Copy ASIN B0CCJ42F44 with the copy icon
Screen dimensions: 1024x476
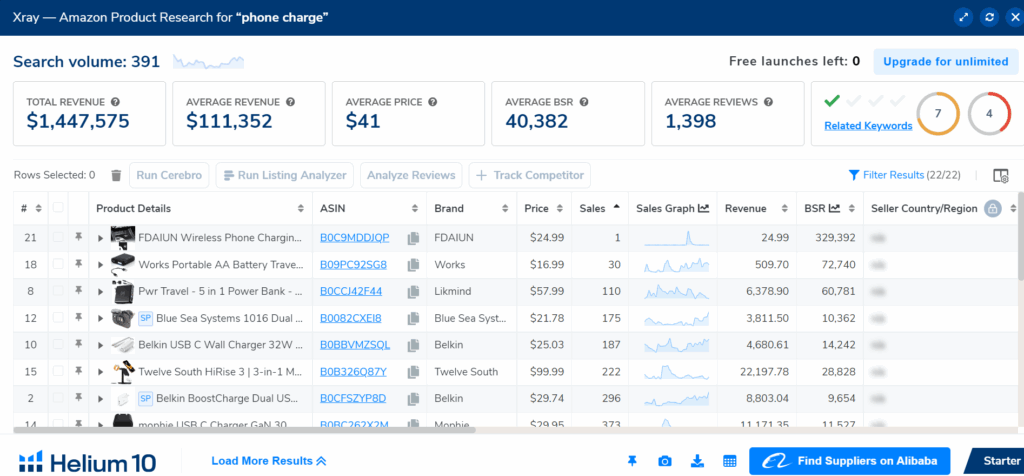(413, 292)
